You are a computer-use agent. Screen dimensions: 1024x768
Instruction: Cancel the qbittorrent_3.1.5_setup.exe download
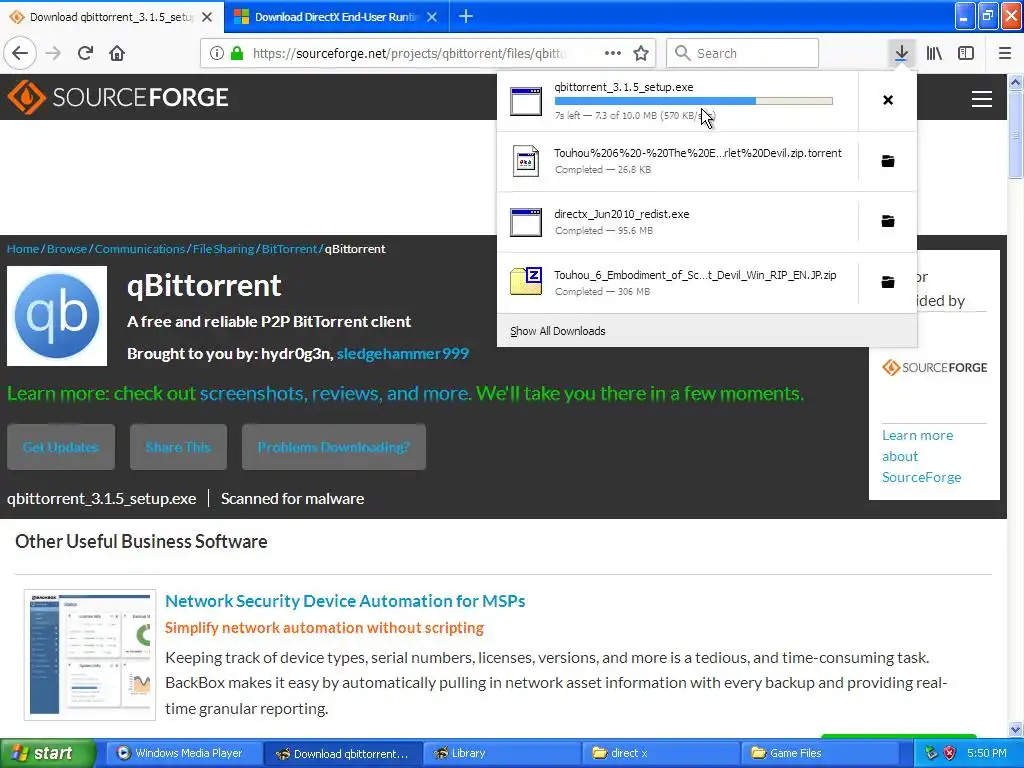pos(888,100)
